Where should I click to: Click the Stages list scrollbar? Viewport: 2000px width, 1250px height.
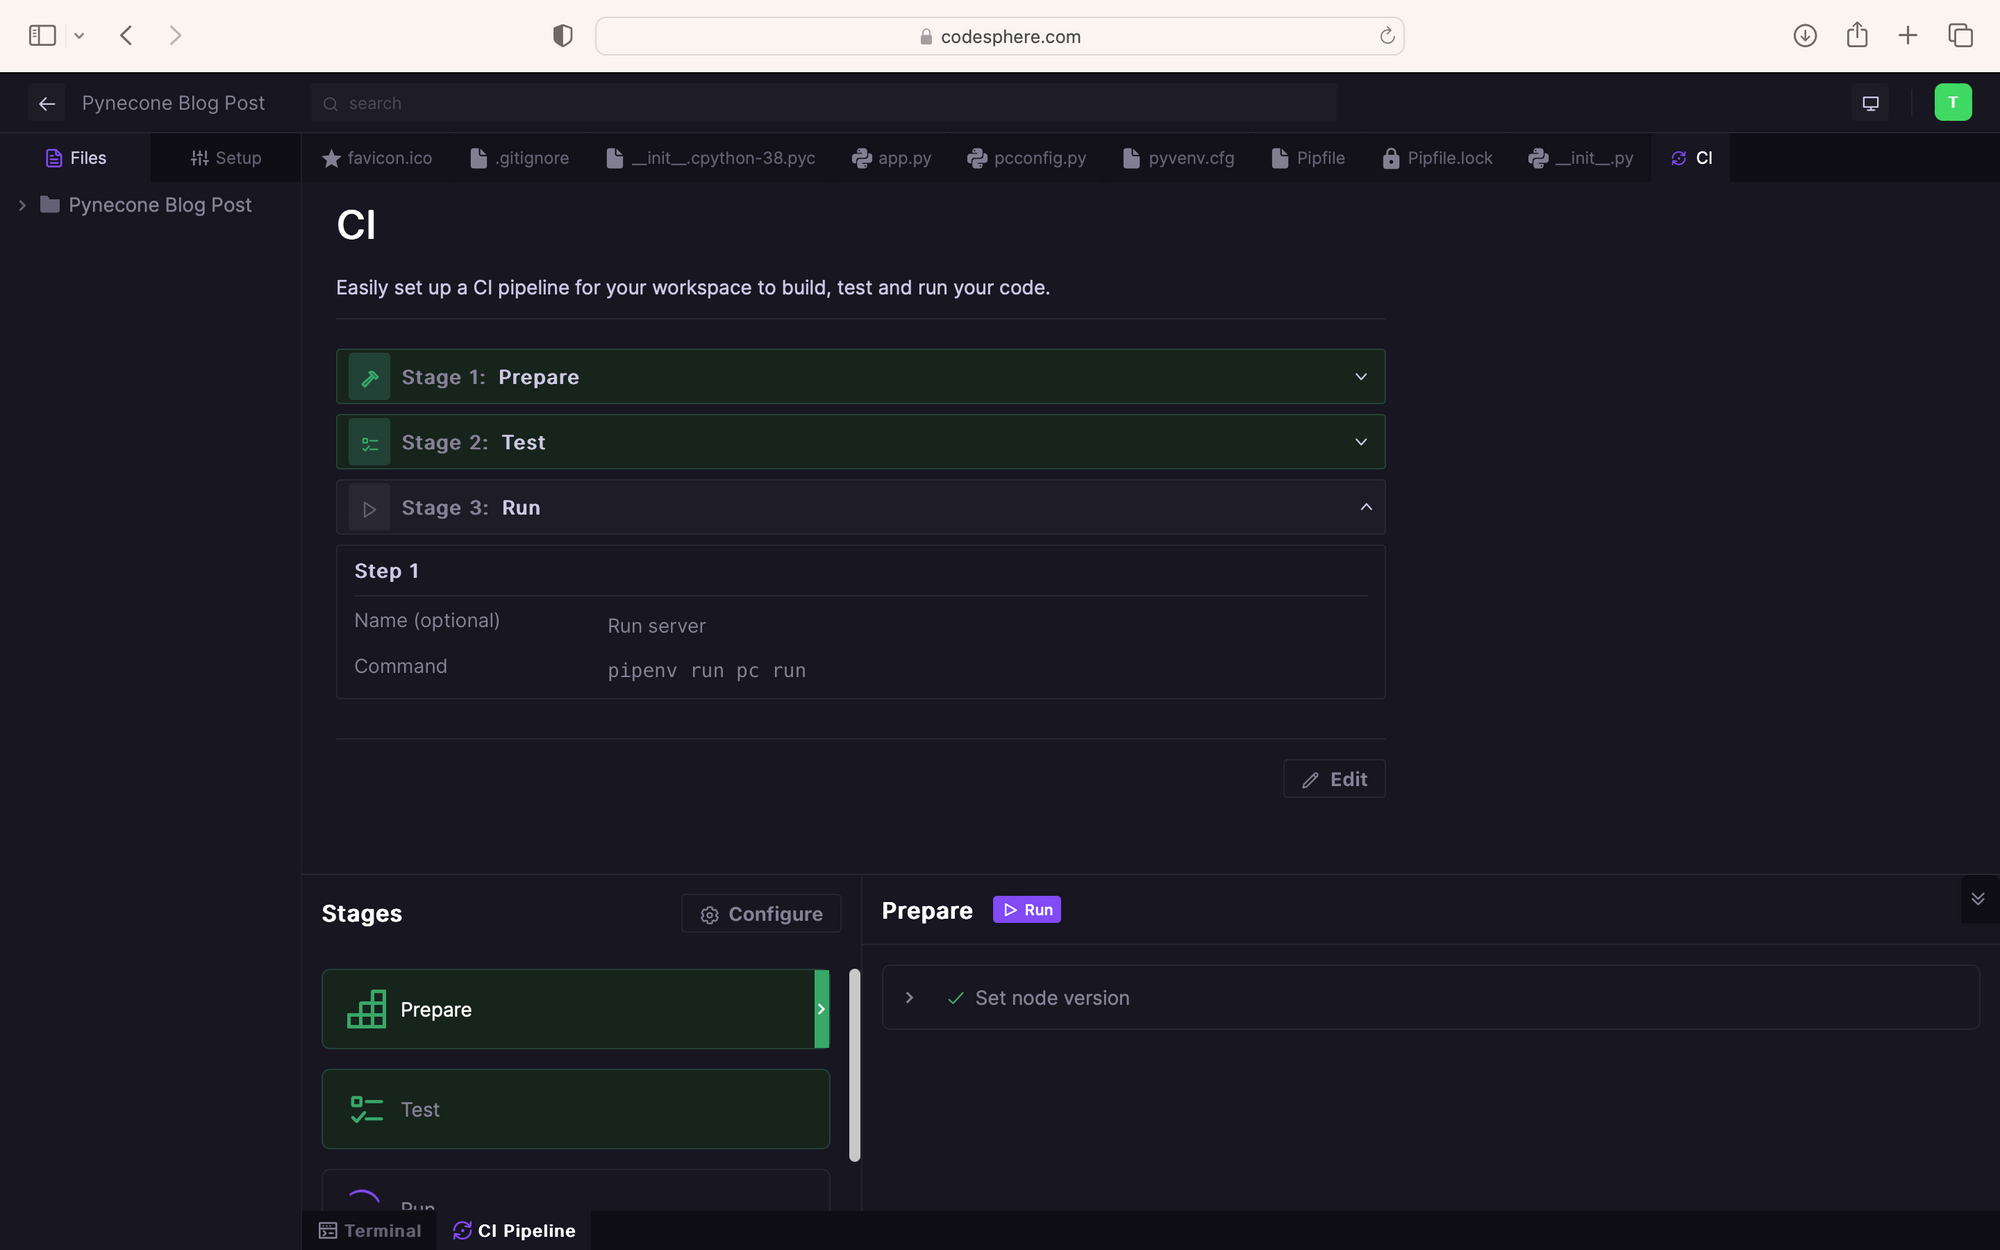[854, 1065]
